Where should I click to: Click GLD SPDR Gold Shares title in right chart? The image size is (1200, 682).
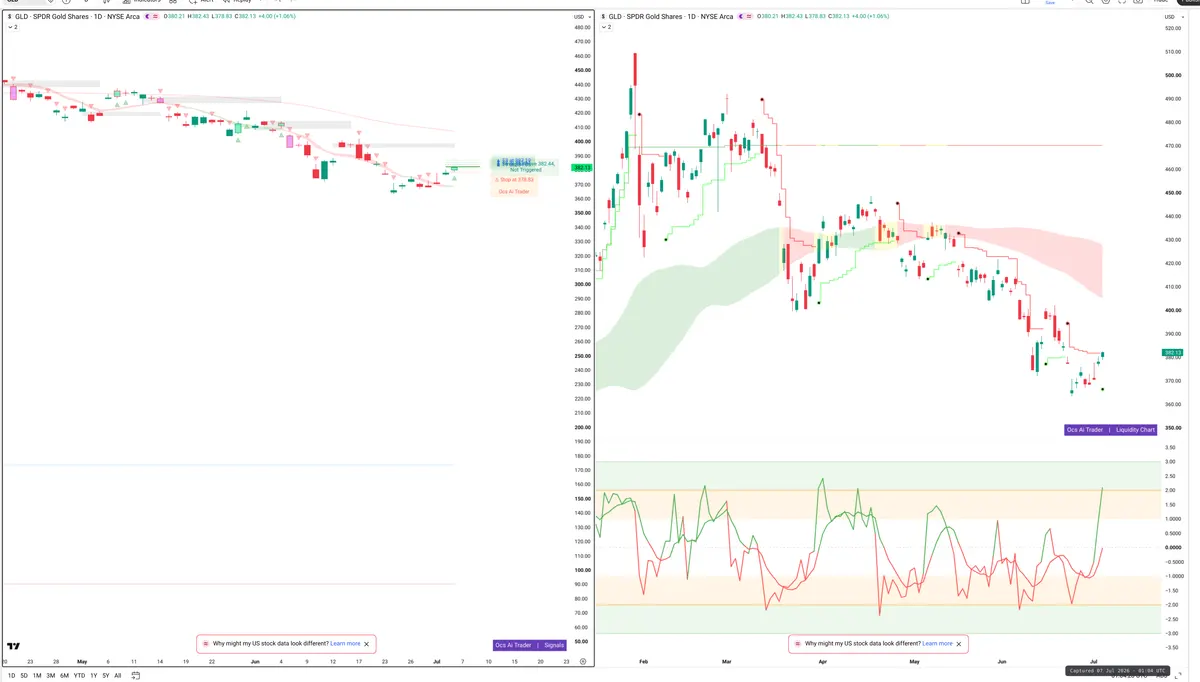[671, 17]
